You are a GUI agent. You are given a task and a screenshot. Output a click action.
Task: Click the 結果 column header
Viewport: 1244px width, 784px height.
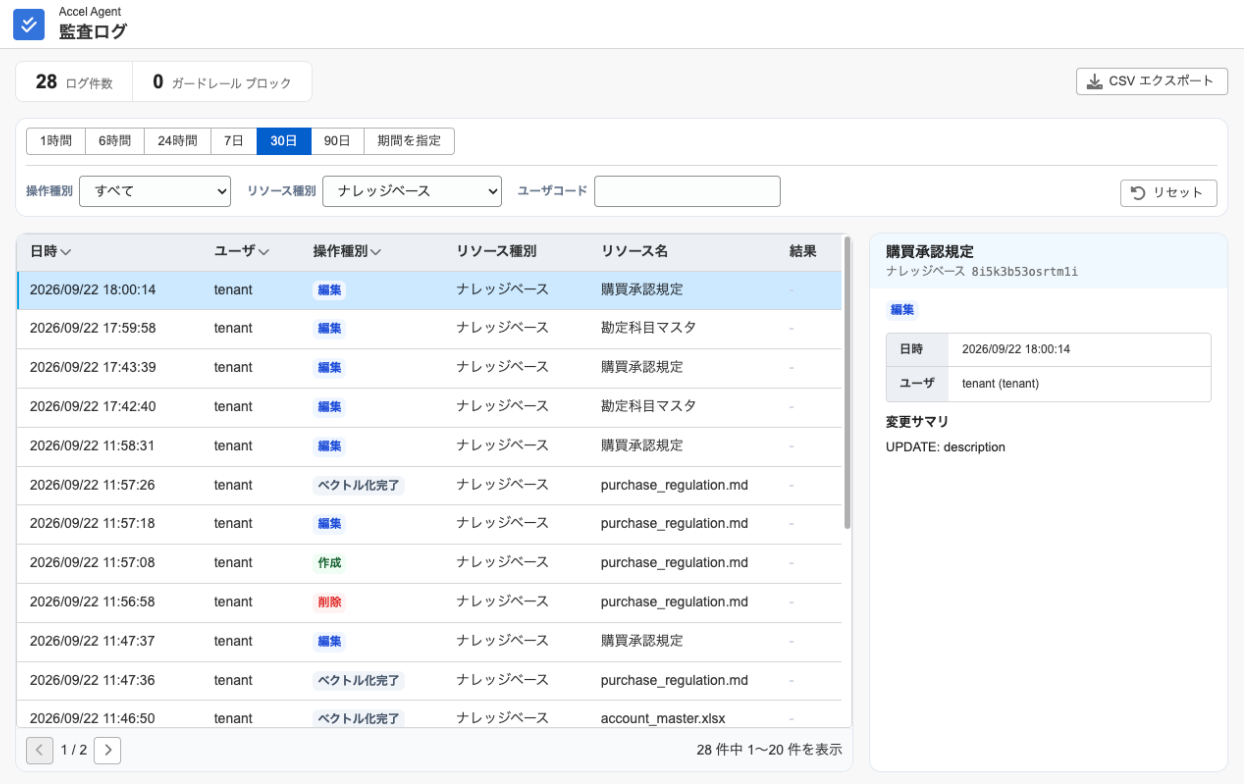[x=803, y=251]
